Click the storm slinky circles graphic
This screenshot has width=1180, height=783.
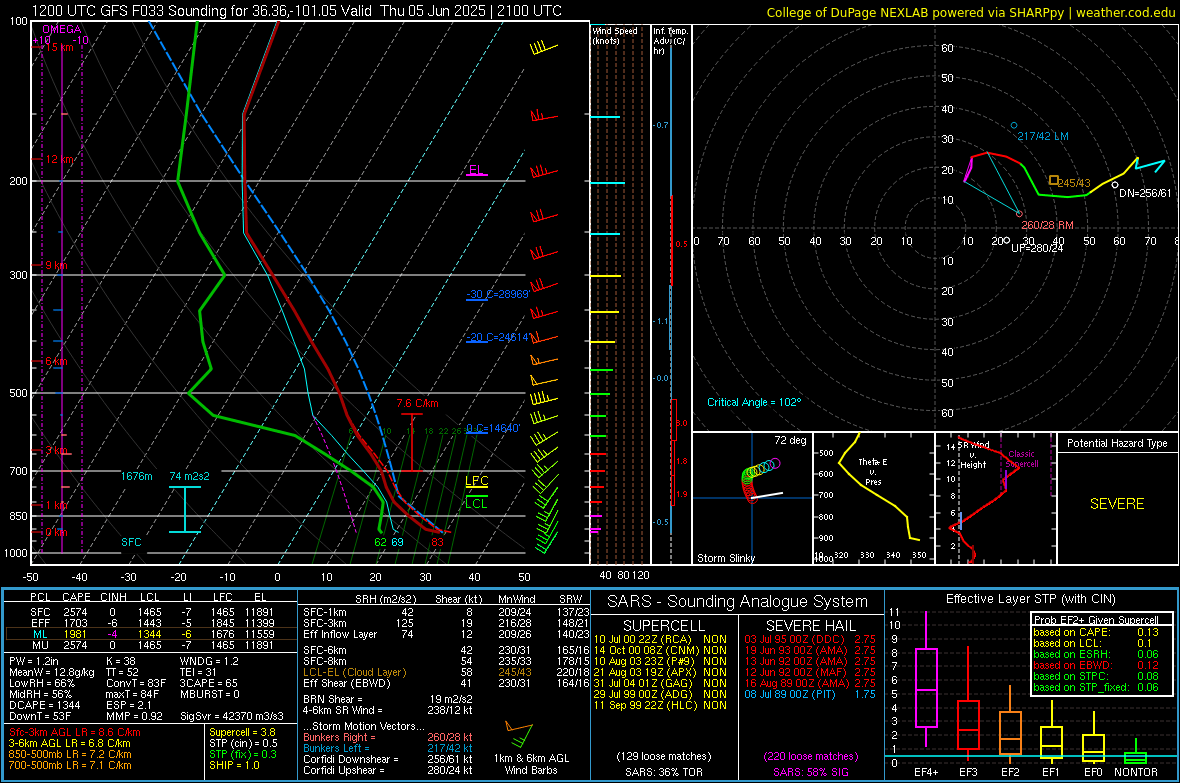click(760, 479)
